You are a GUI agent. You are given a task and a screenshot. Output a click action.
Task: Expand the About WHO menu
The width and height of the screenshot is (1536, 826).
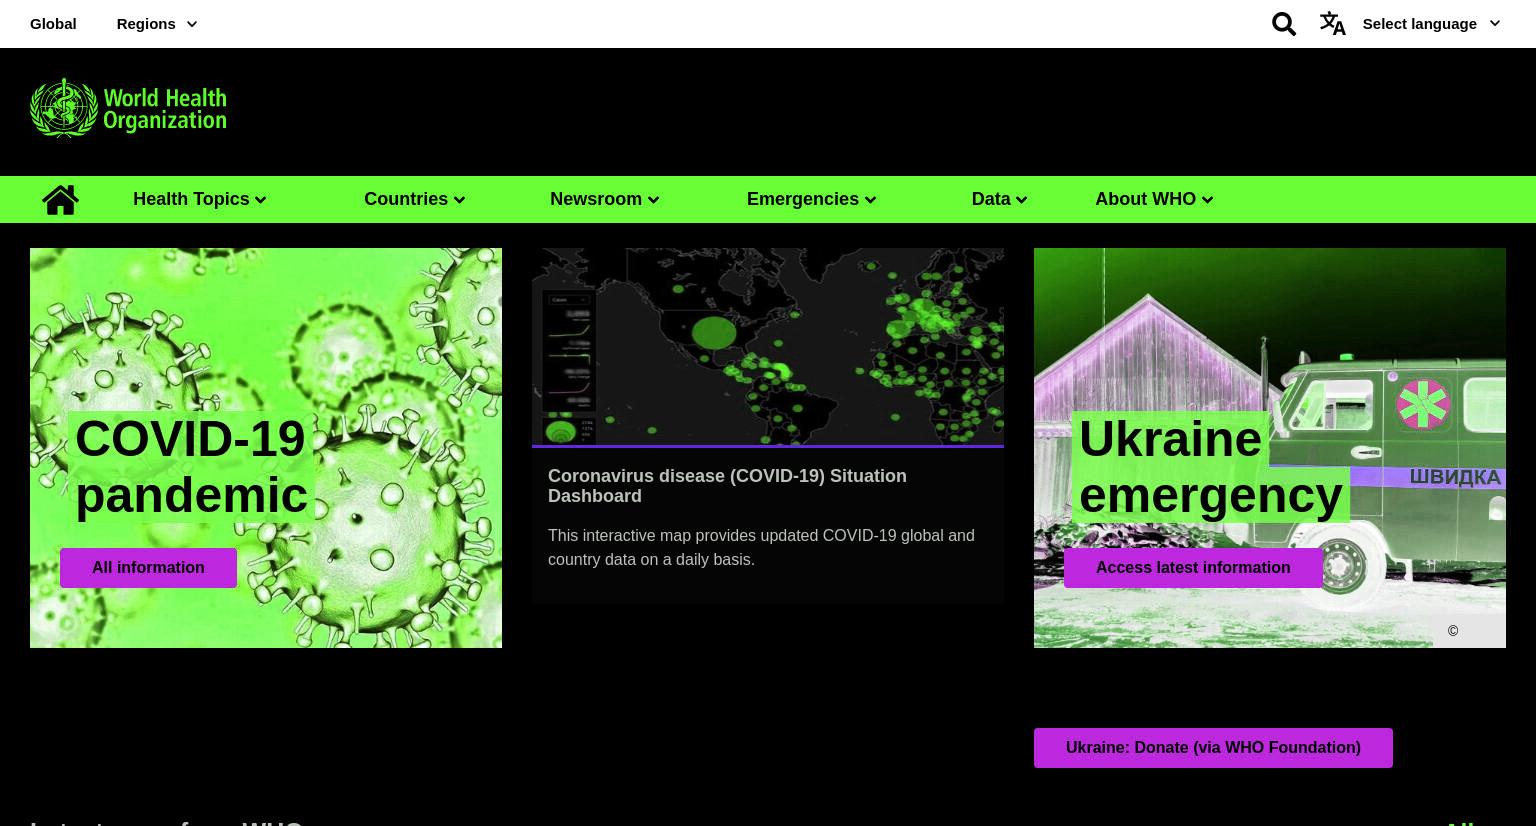[x=1154, y=199]
